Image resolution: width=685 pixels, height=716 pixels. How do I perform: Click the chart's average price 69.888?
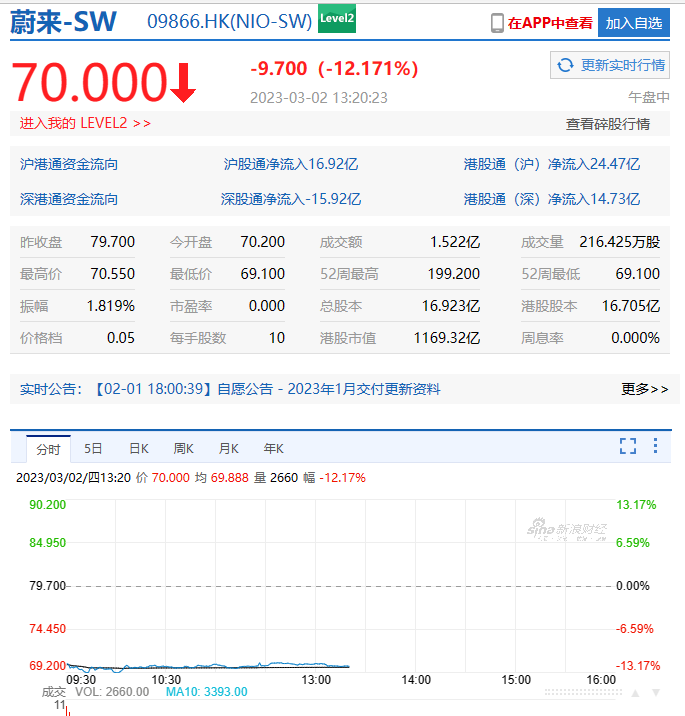point(230,478)
